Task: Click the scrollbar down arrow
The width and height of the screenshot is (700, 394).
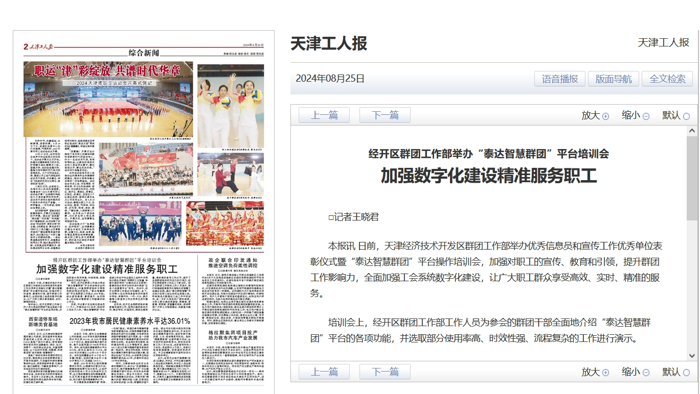Action: tap(692, 356)
